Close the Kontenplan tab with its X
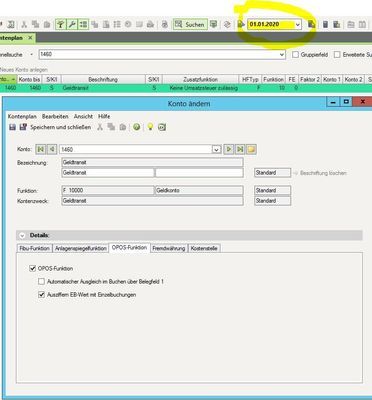Image resolution: width=372 pixels, height=400 pixels. tap(30, 38)
